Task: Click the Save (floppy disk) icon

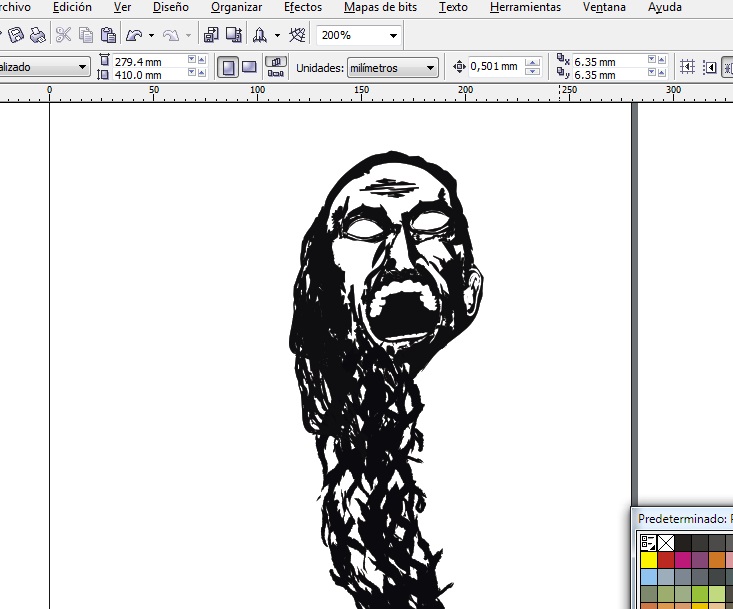Action: [15, 35]
